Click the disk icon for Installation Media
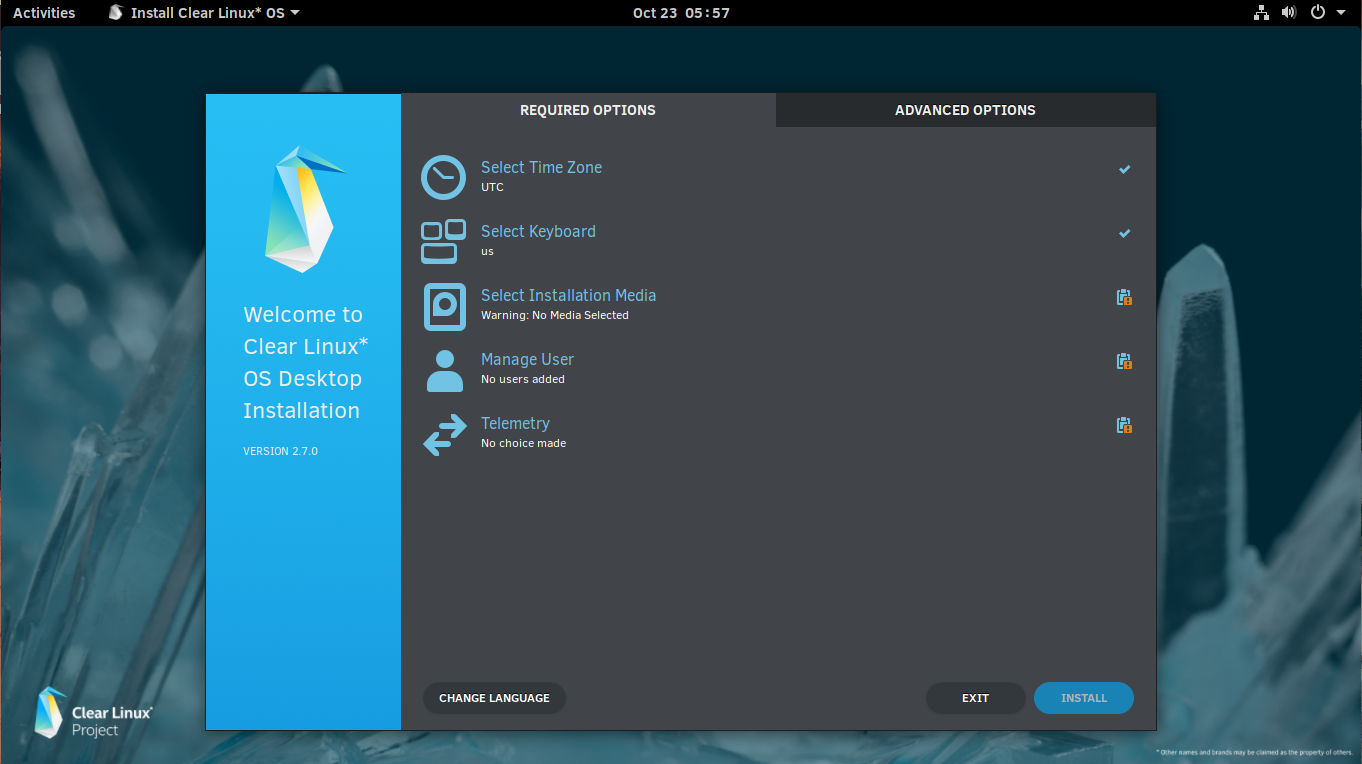Viewport: 1362px width, 764px height. [444, 306]
